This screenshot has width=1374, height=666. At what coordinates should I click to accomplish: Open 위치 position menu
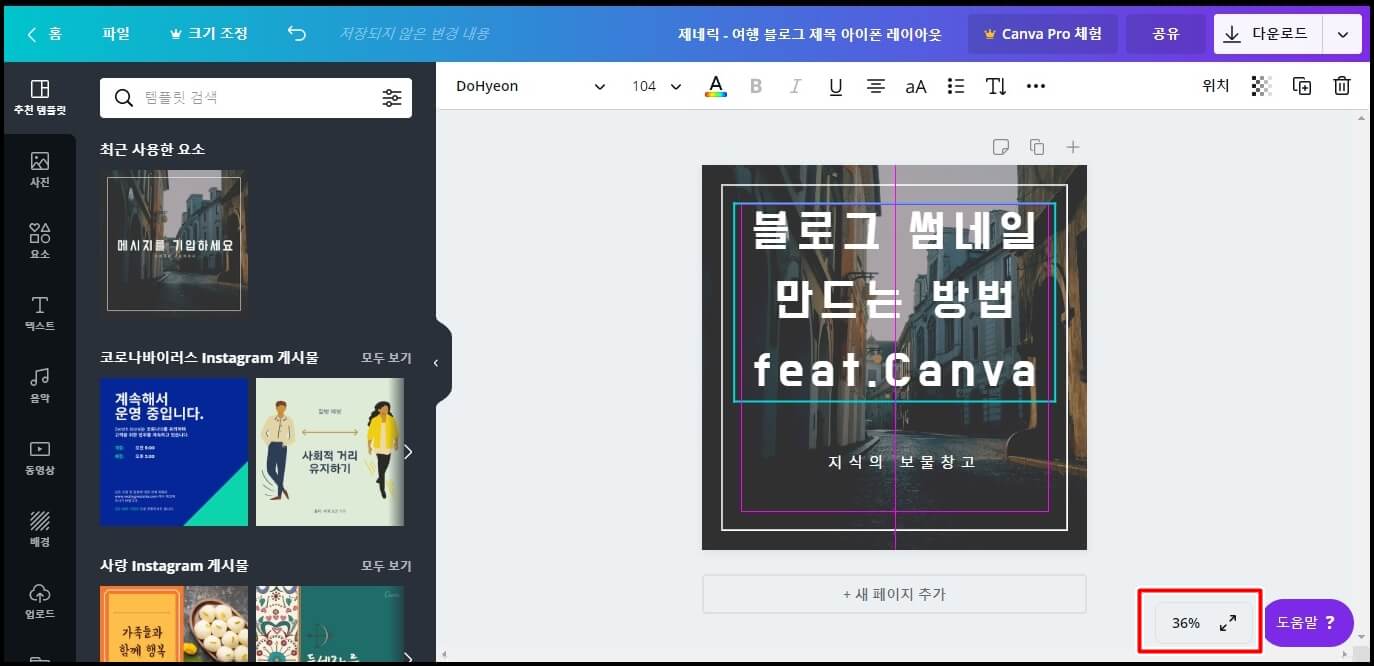click(1216, 86)
